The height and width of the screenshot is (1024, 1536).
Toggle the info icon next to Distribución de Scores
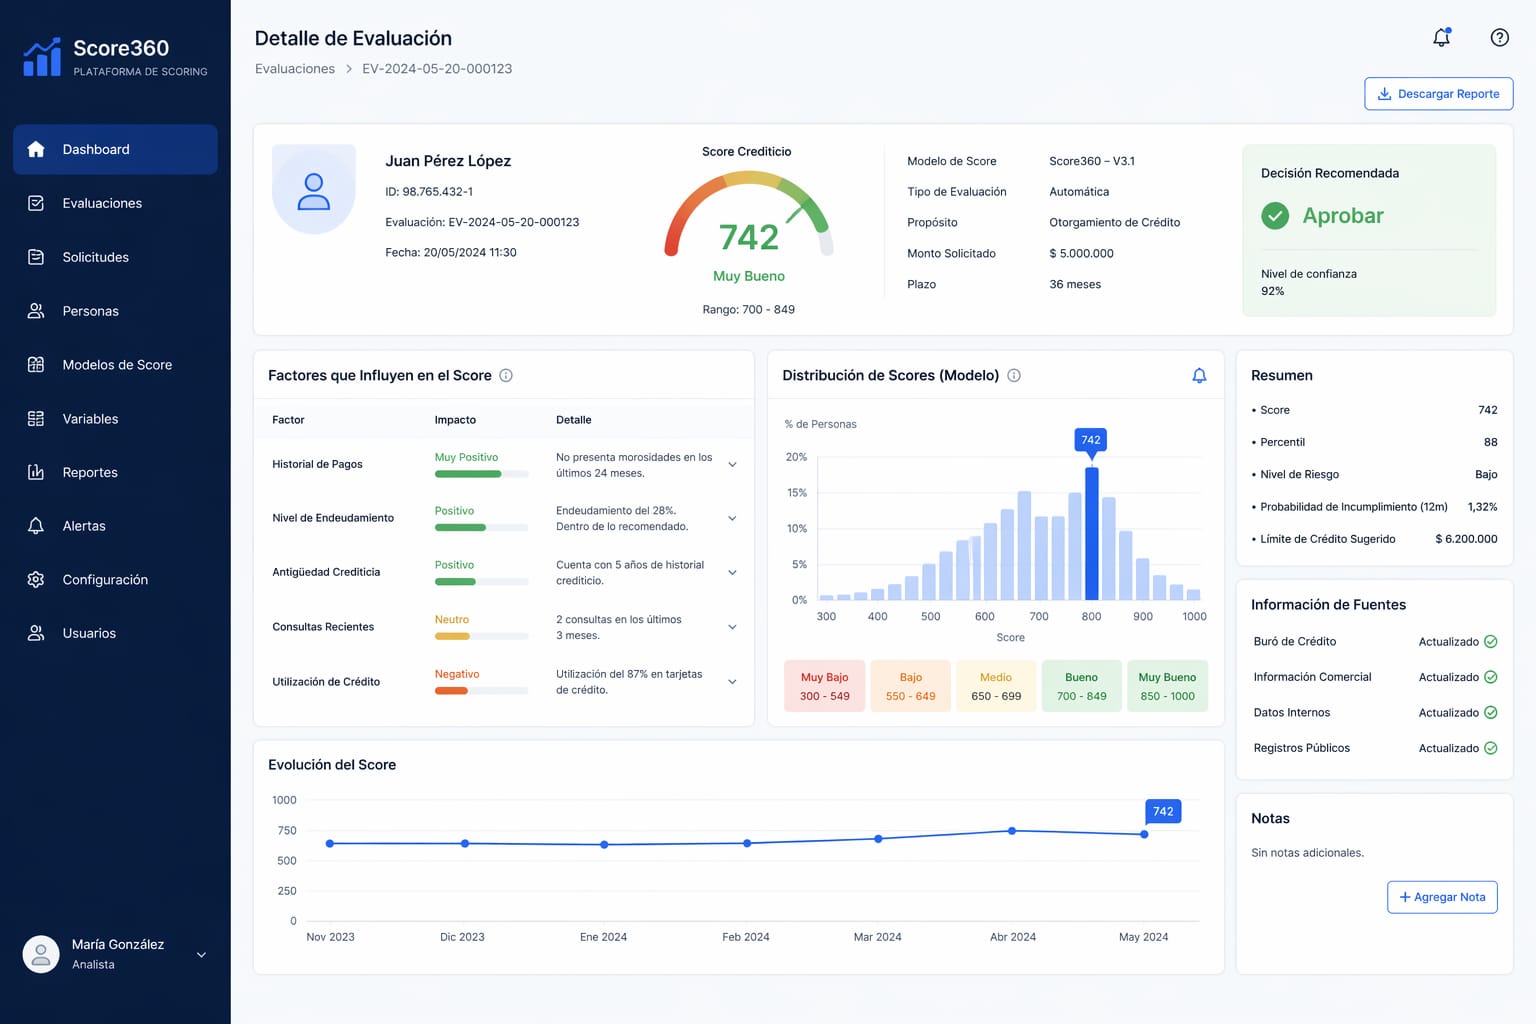point(1013,375)
